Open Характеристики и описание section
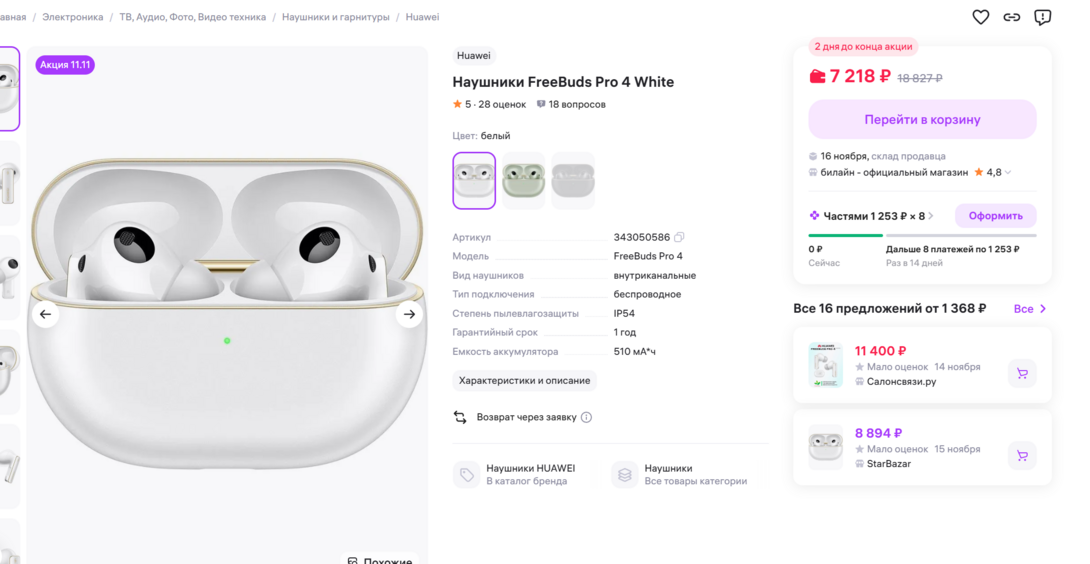The height and width of the screenshot is (564, 1090). pos(524,381)
